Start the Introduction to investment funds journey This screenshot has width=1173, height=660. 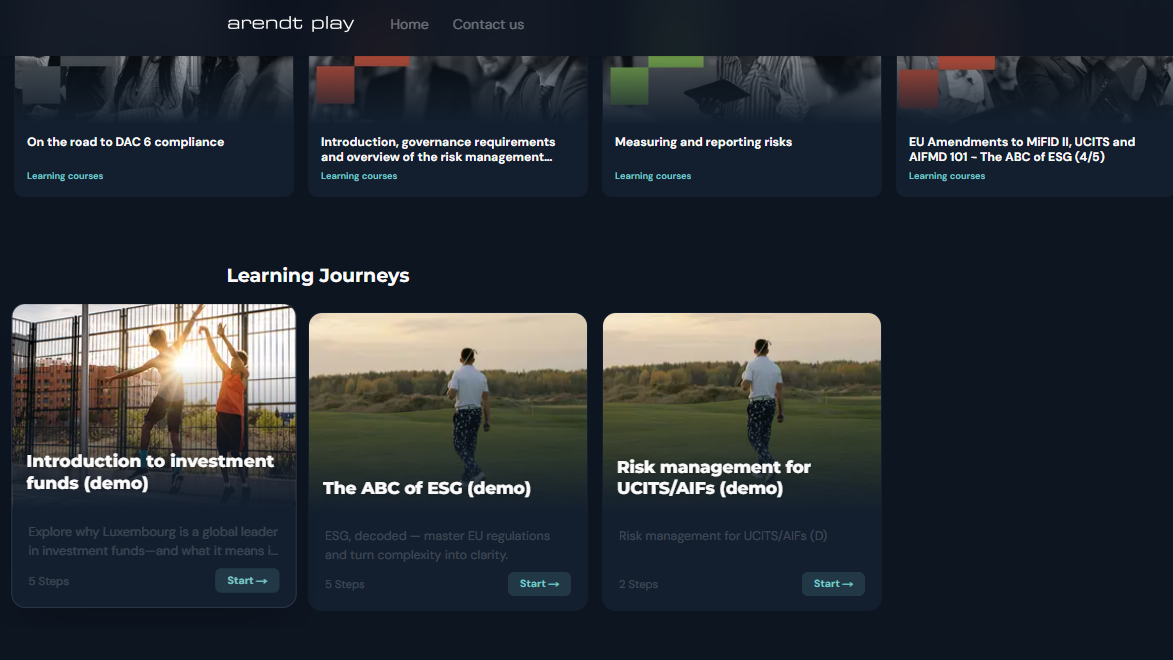coord(247,581)
